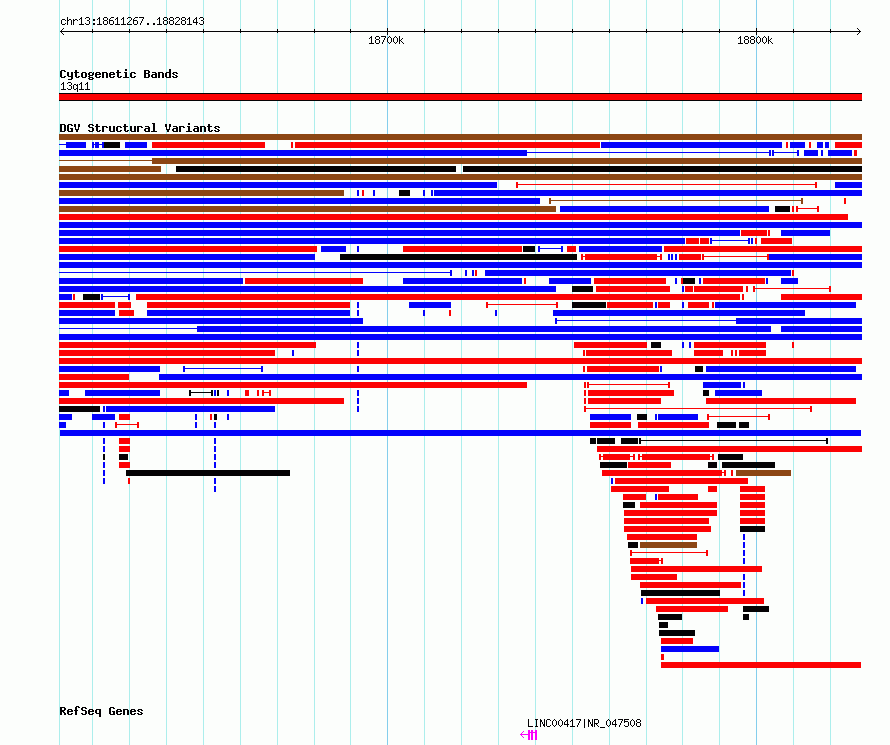Viewport: 890px width, 745px height.
Task: Click the left arrow at ruler start
Action: click(62, 32)
